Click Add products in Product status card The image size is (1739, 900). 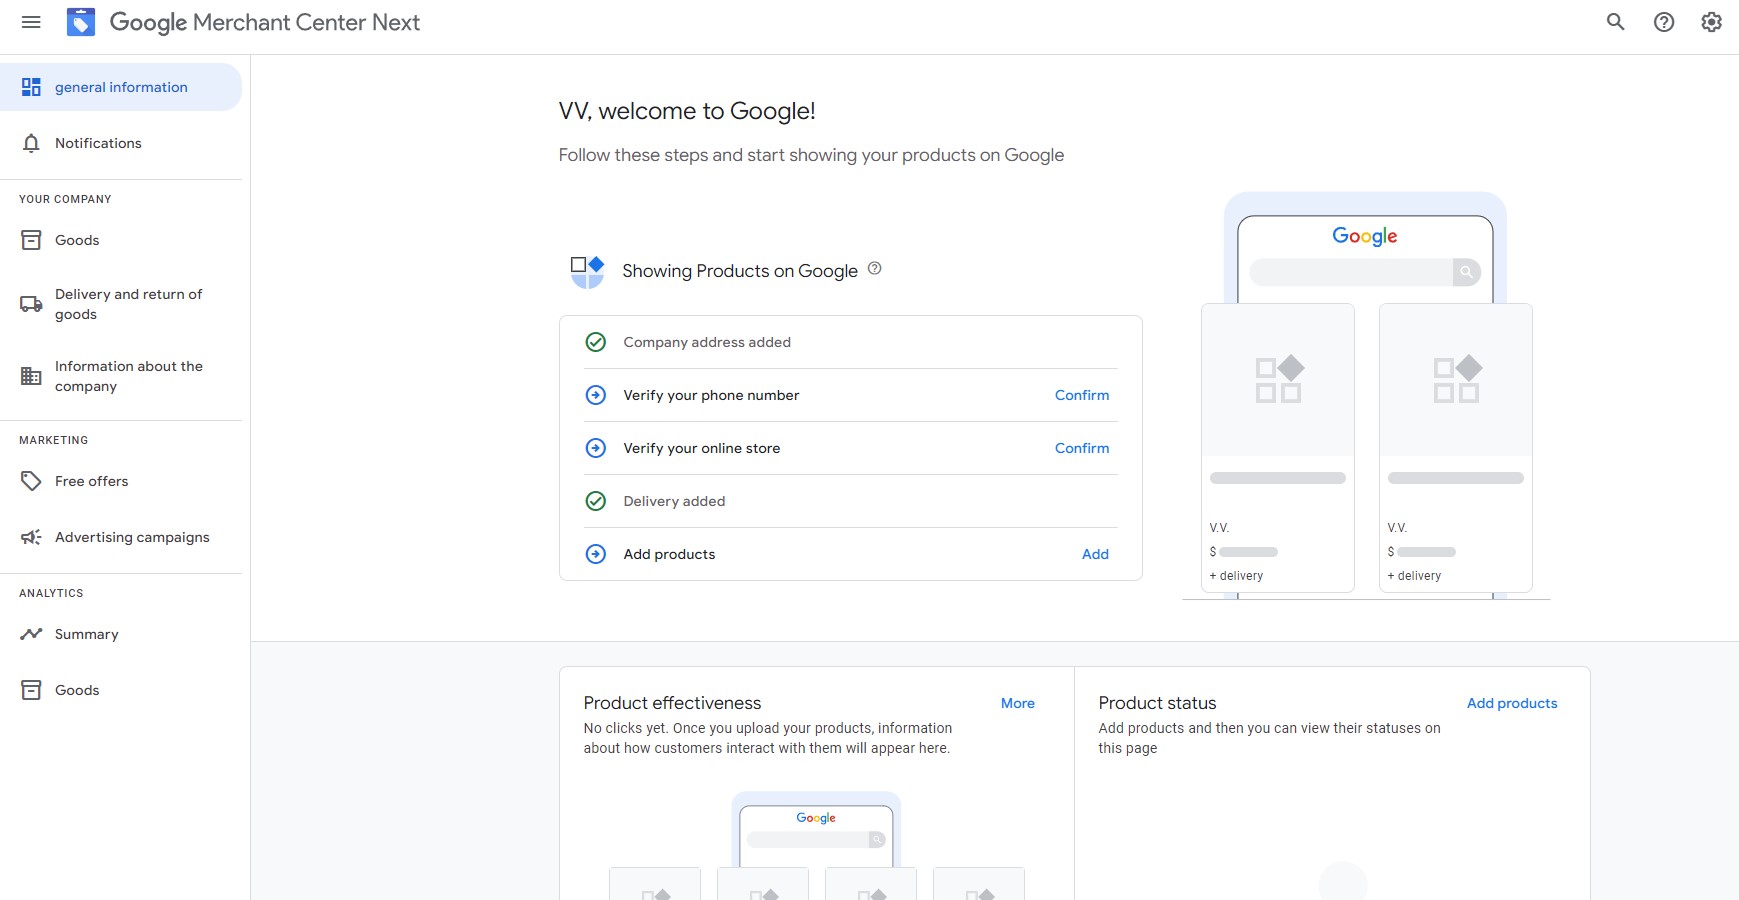pos(1511,703)
